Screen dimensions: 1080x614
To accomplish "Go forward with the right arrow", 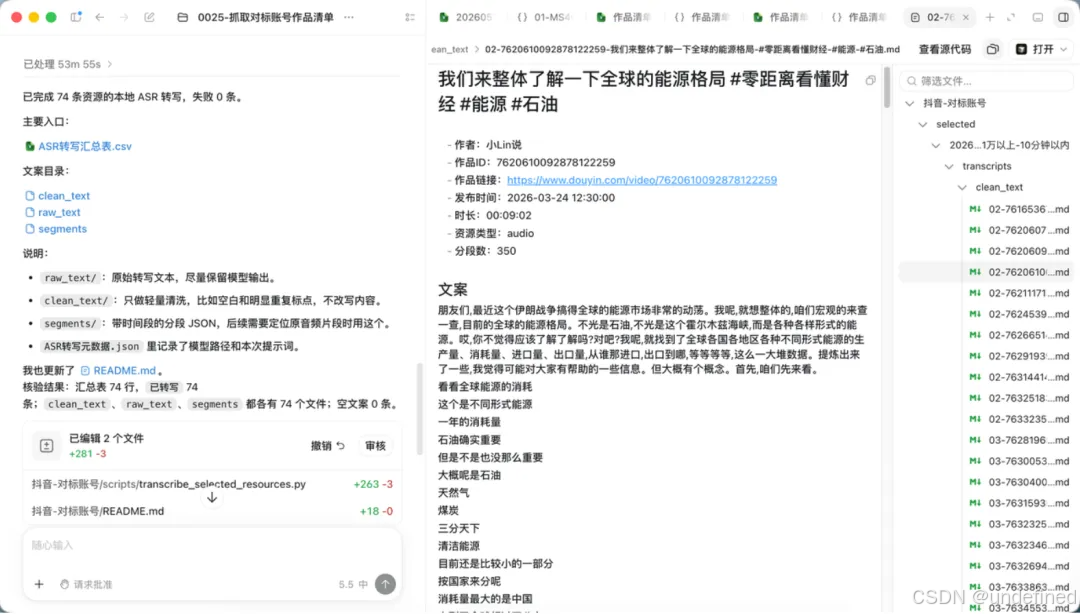I will 124,17.
